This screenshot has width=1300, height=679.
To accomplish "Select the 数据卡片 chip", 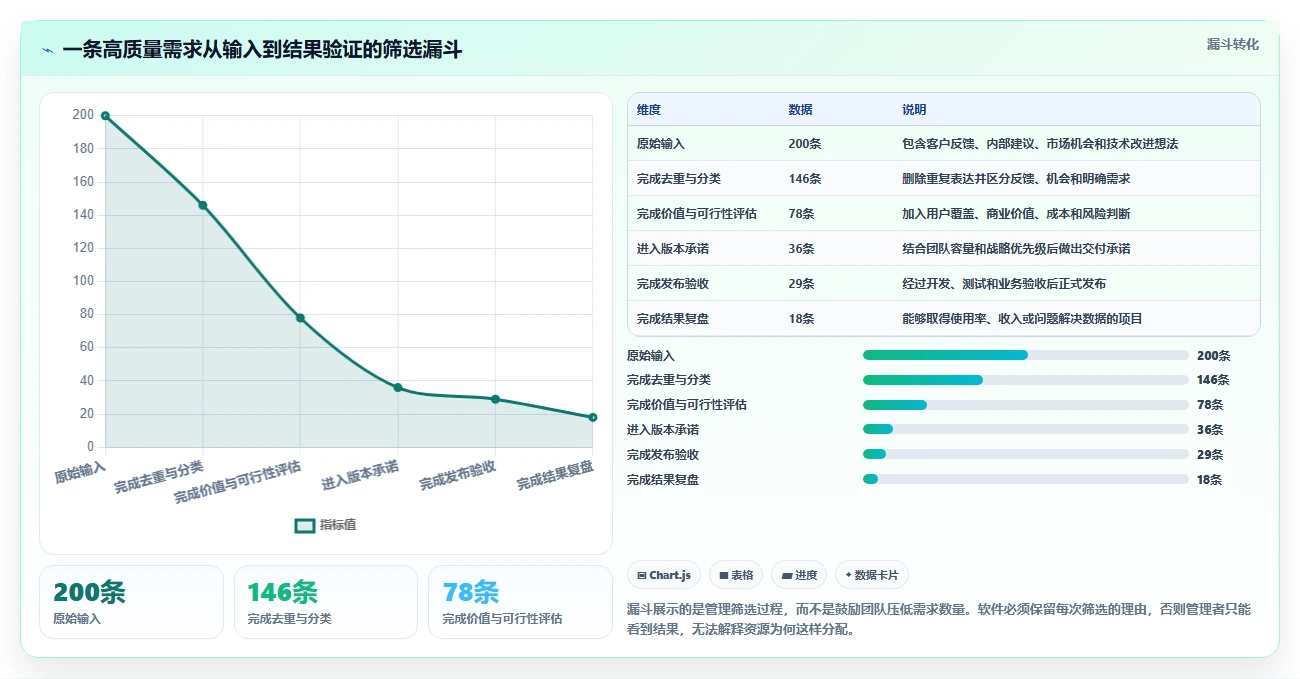I will [x=872, y=575].
